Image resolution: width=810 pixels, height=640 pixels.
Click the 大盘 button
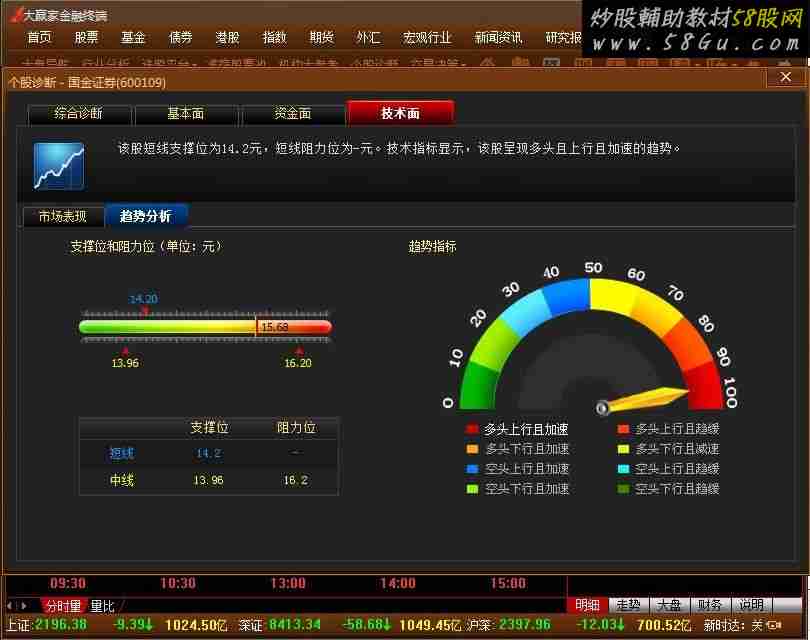tap(669, 605)
